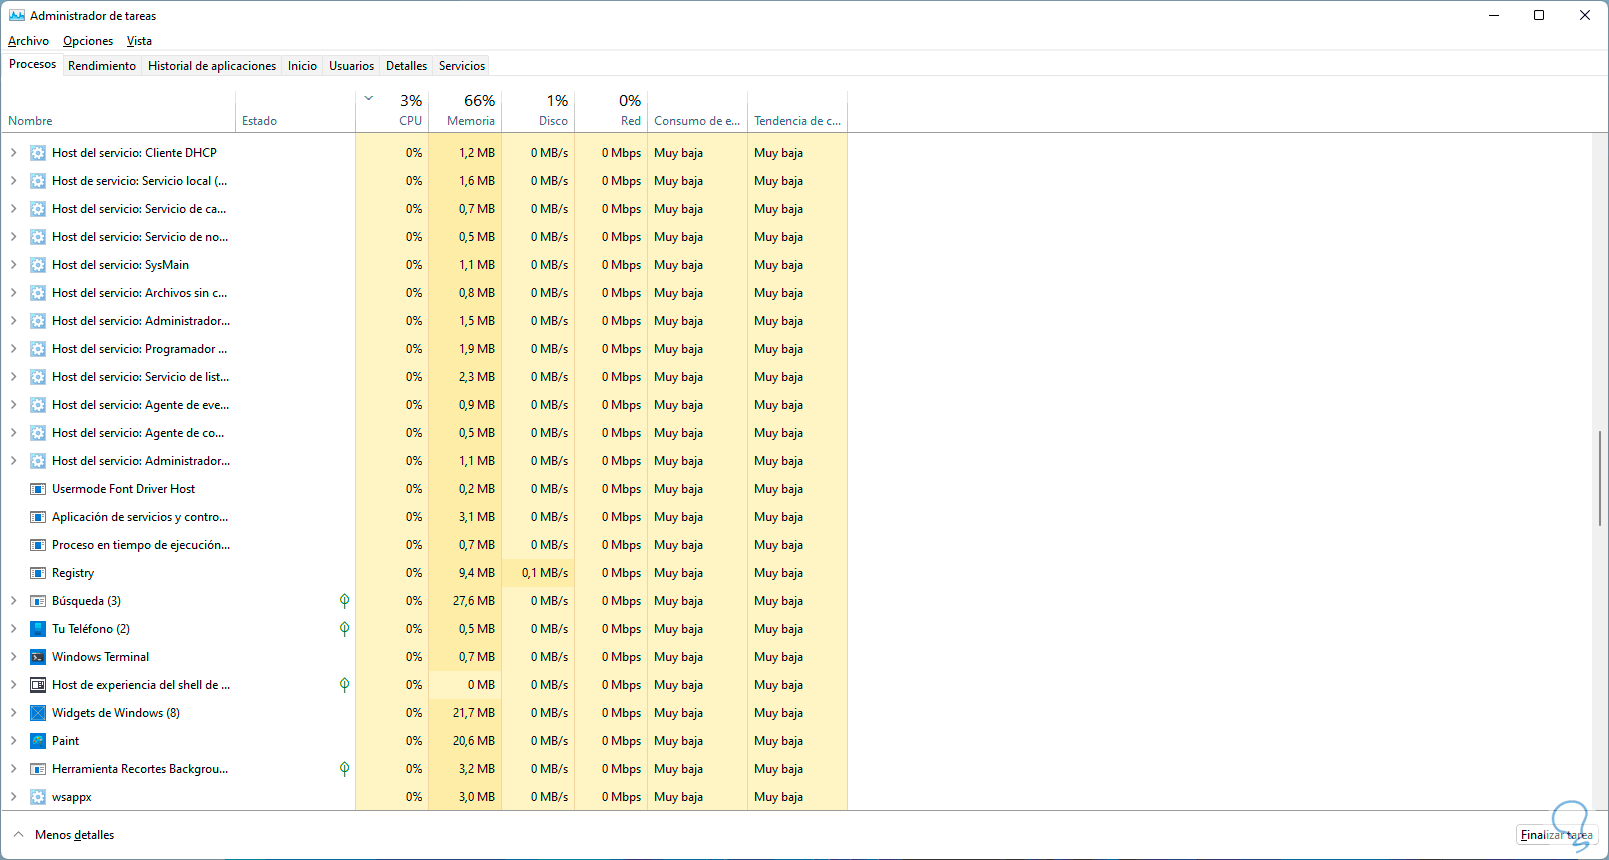This screenshot has height=860, width=1609.
Task: Click the wsappx gear icon
Action: [x=38, y=797]
